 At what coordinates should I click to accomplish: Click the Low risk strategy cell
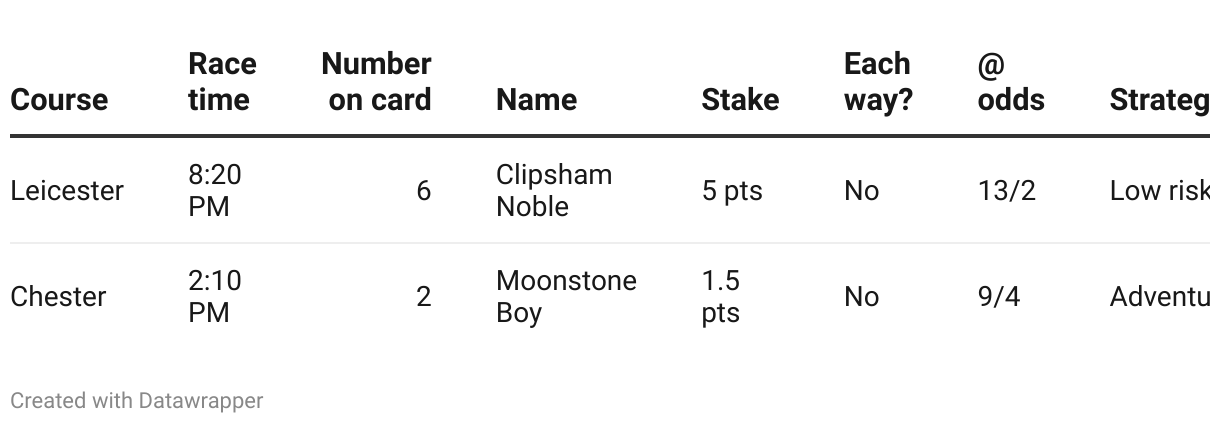[x=1160, y=191]
